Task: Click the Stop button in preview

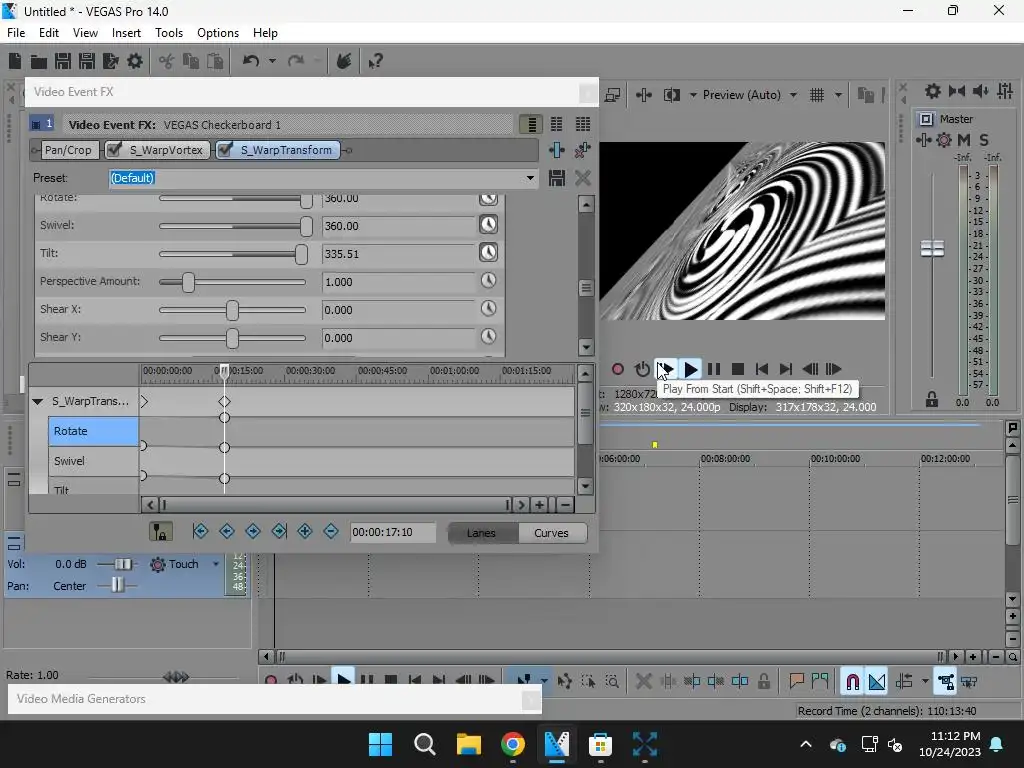Action: click(x=738, y=369)
